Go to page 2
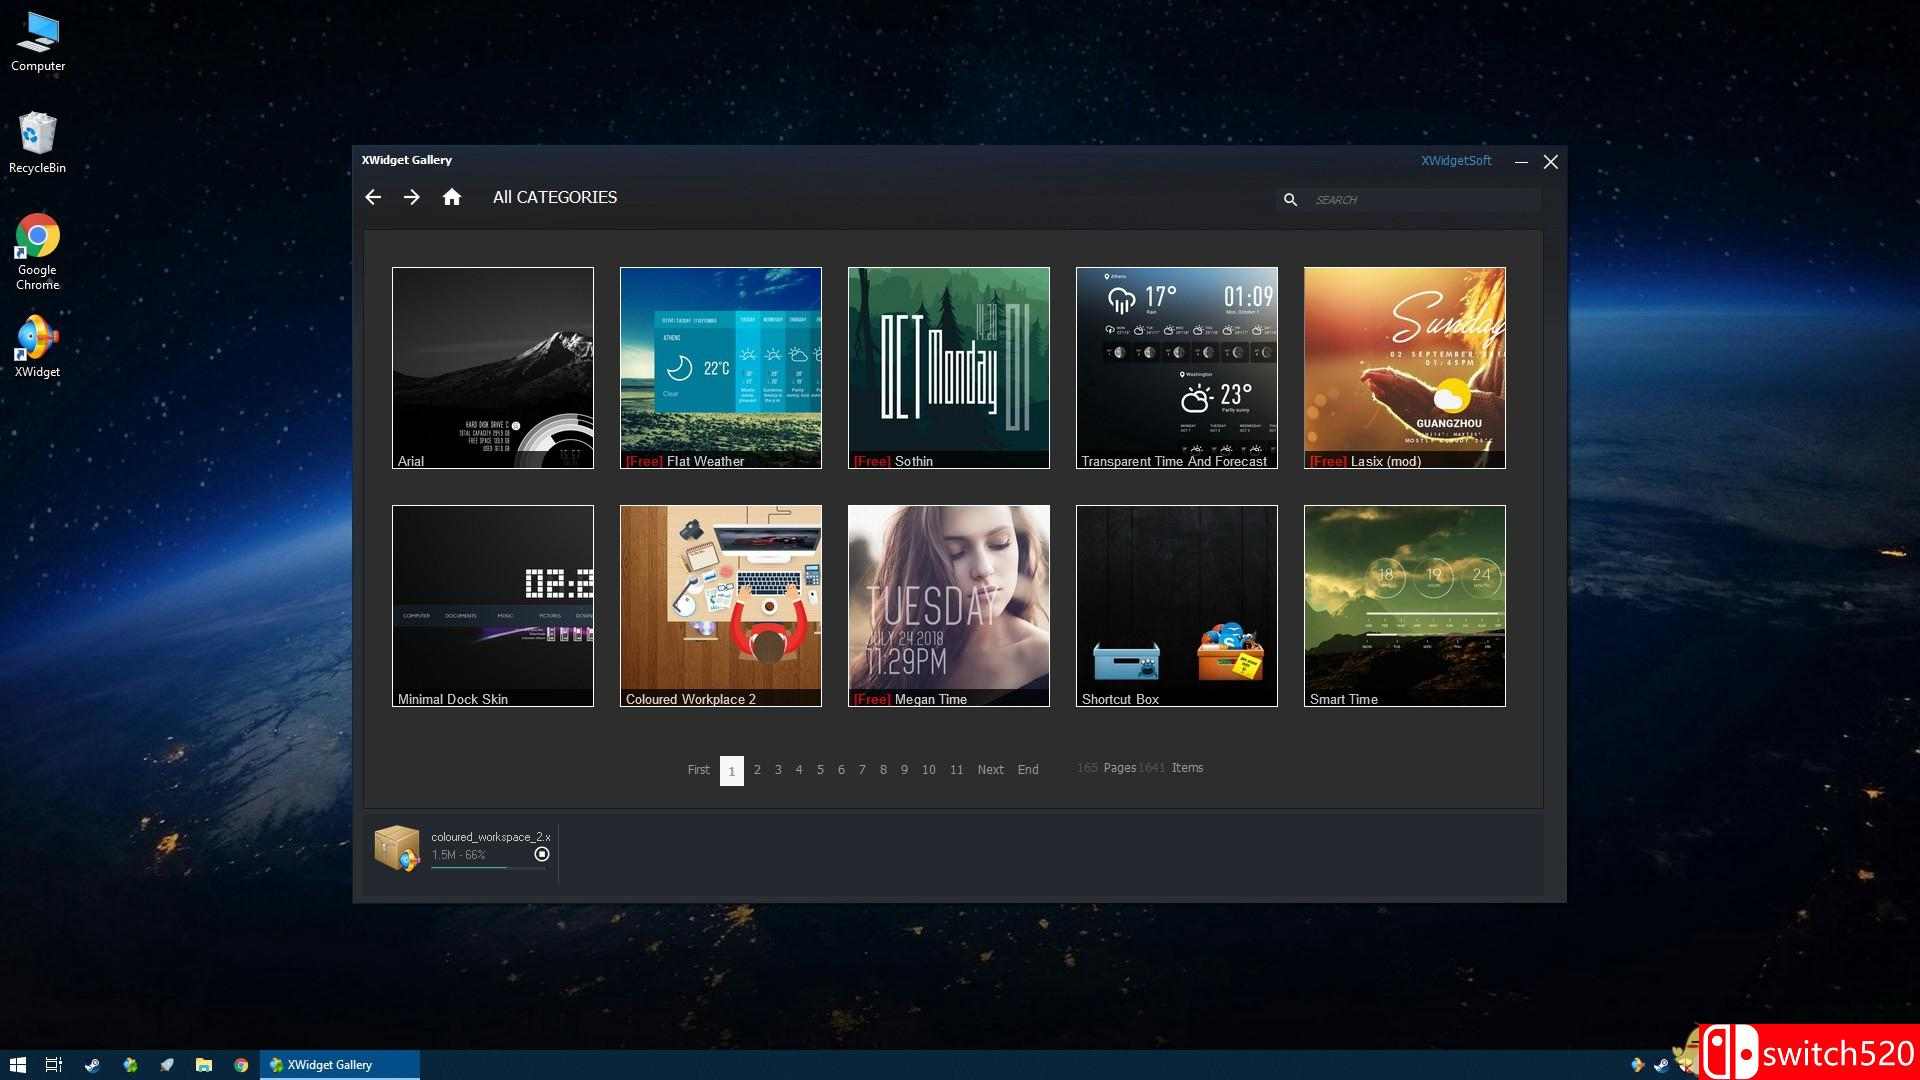1920x1080 pixels. pyautogui.click(x=757, y=770)
